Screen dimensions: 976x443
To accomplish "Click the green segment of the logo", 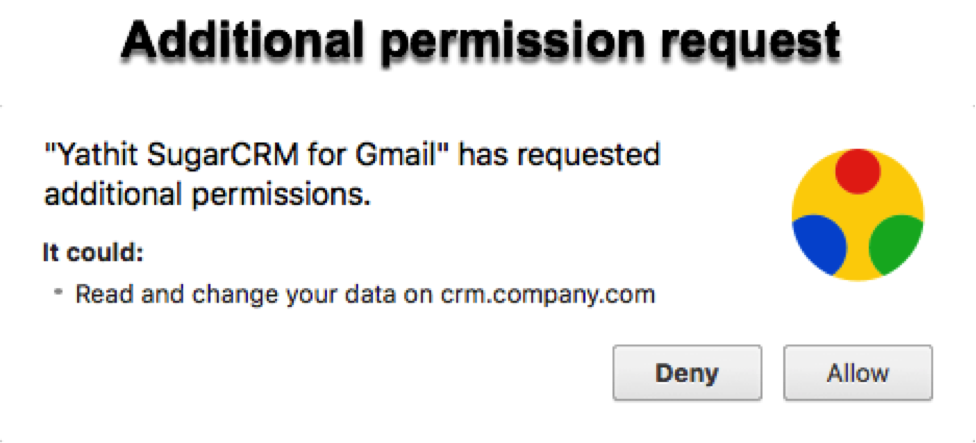I will [x=896, y=245].
